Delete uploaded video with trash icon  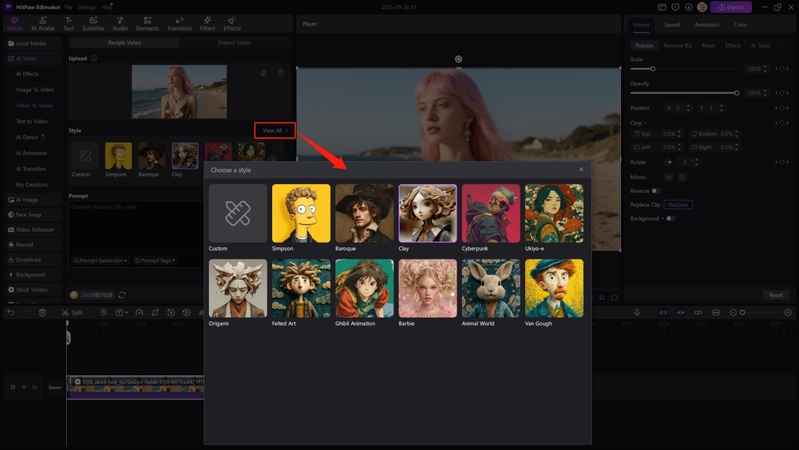click(280, 73)
